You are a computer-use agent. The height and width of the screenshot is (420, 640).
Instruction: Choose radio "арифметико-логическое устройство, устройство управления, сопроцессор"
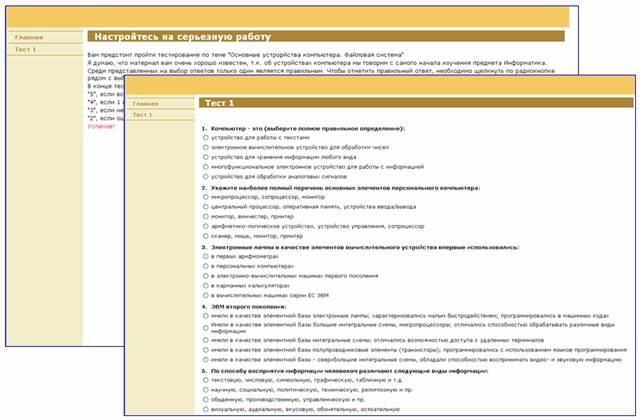206,226
